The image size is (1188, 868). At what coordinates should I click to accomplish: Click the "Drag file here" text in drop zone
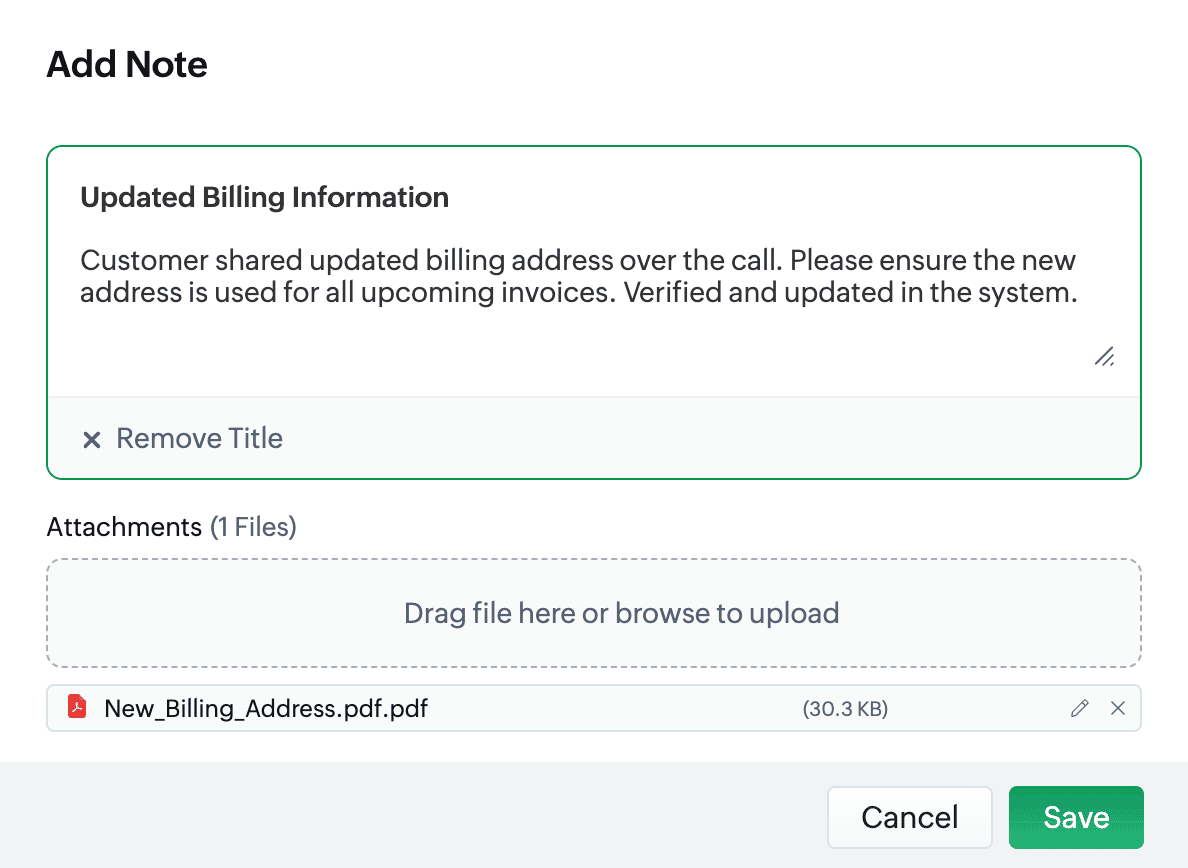(489, 613)
